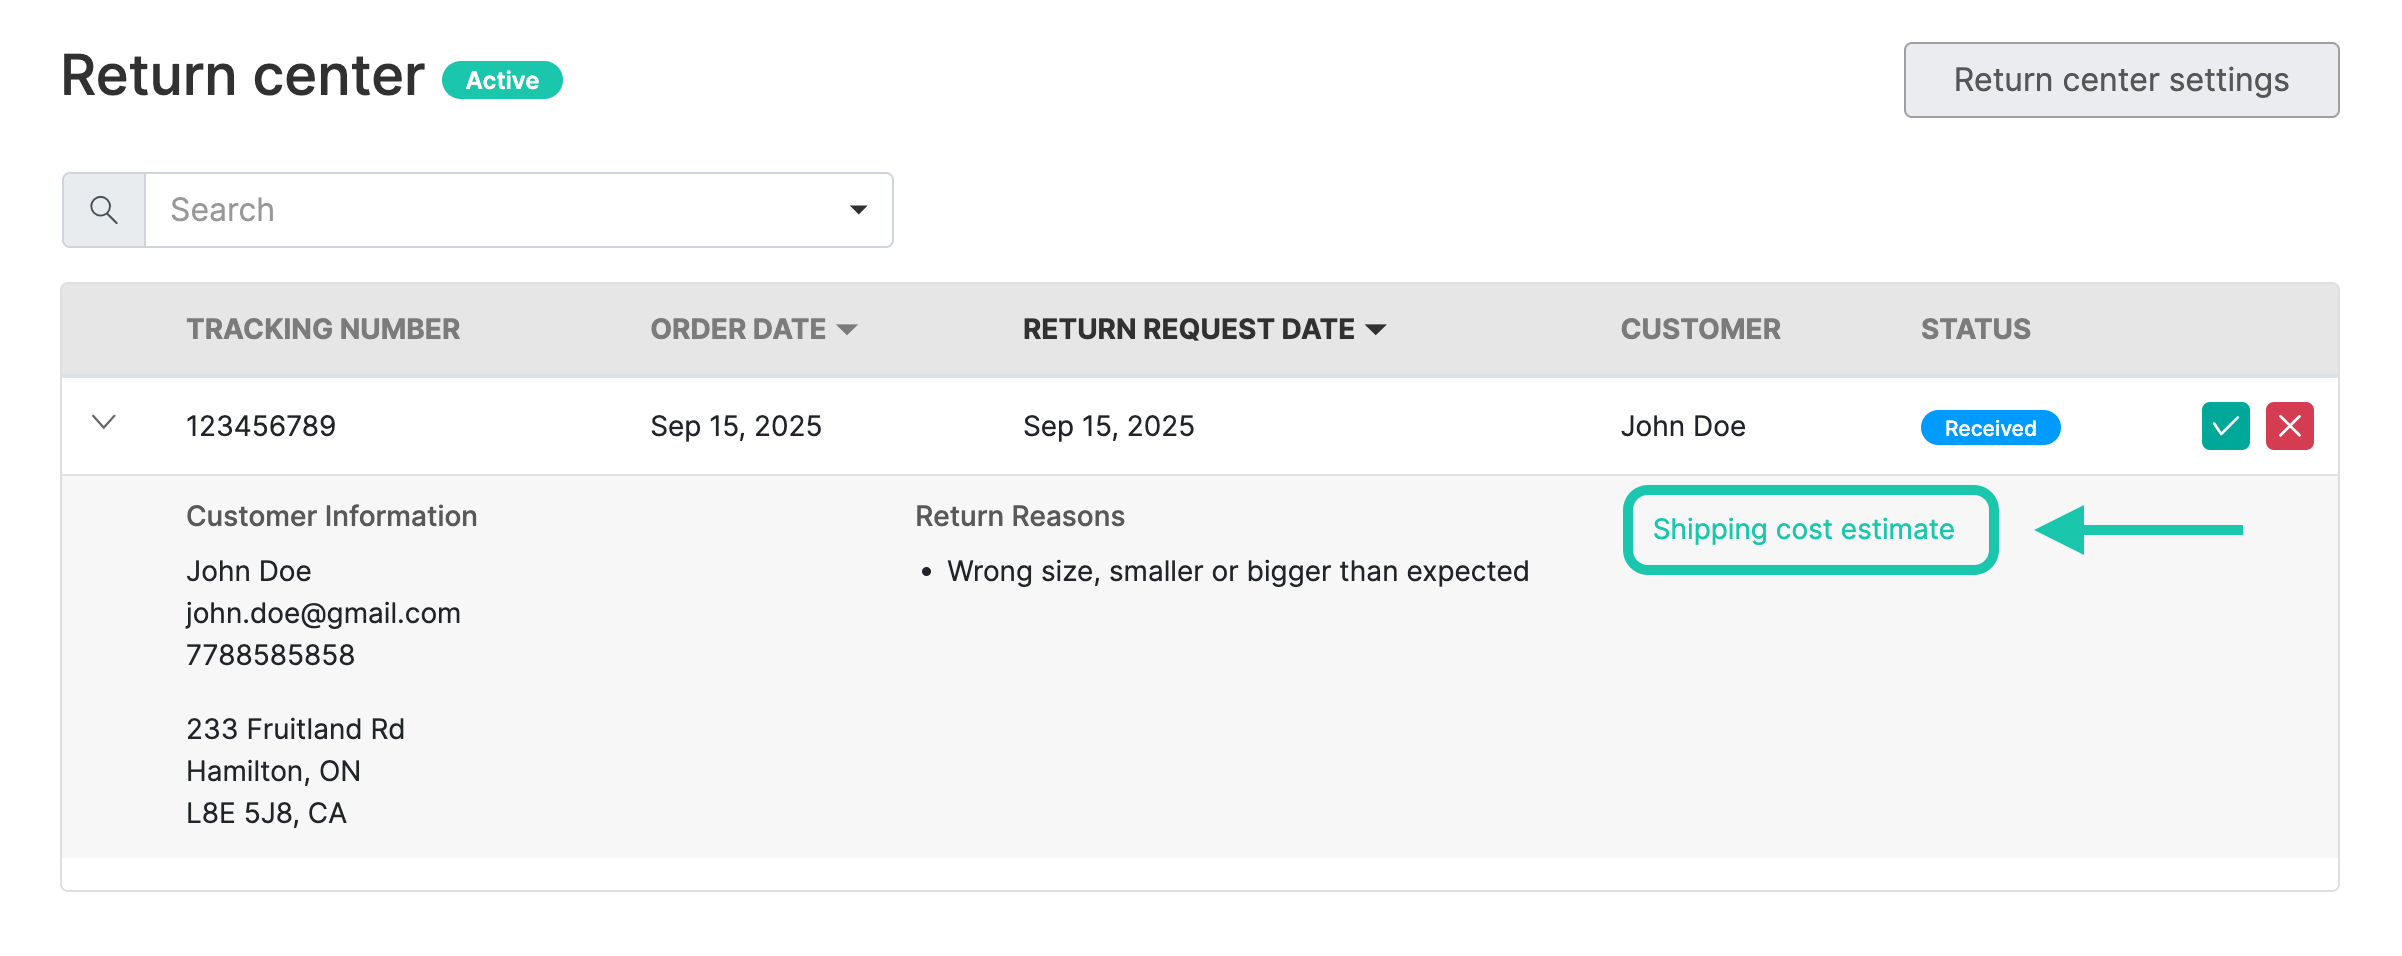The width and height of the screenshot is (2402, 956).
Task: Click the magnifying glass search icon
Action: point(104,210)
